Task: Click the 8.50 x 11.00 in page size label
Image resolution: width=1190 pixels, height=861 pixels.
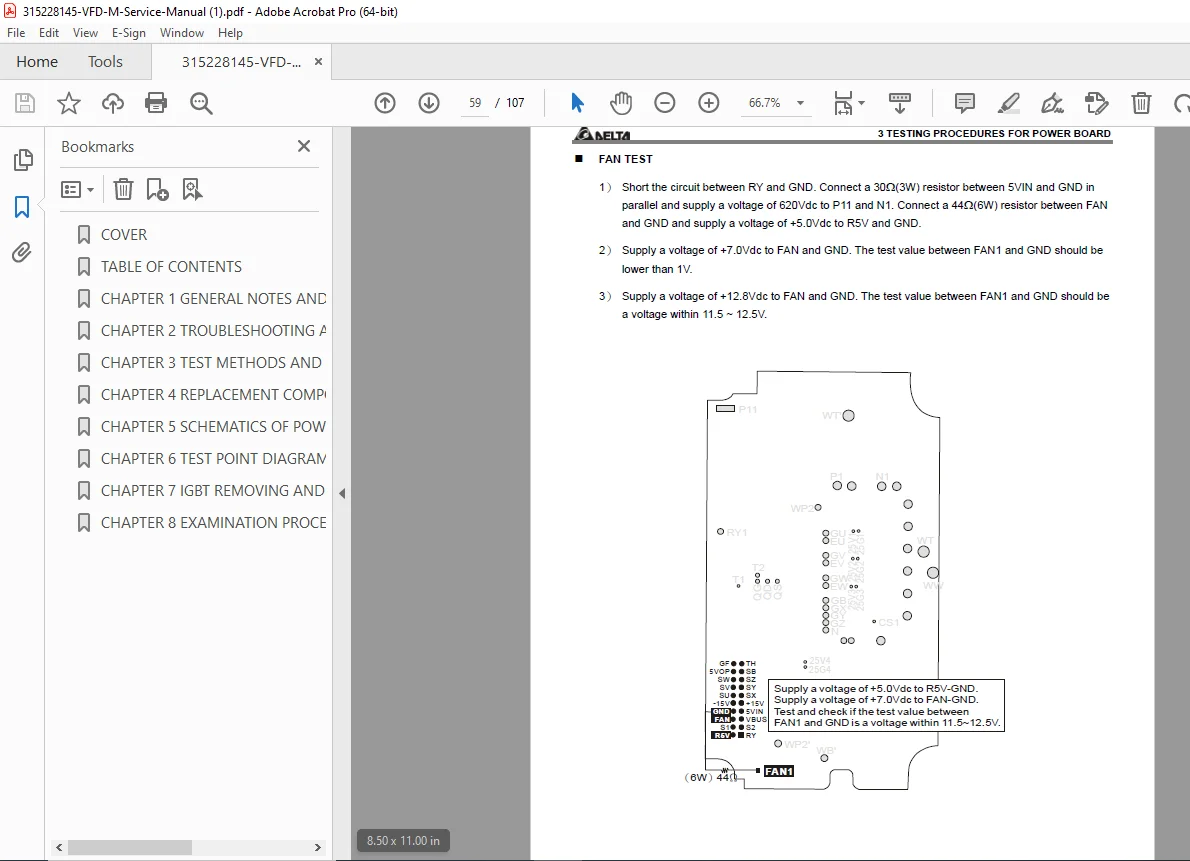Action: tap(403, 840)
